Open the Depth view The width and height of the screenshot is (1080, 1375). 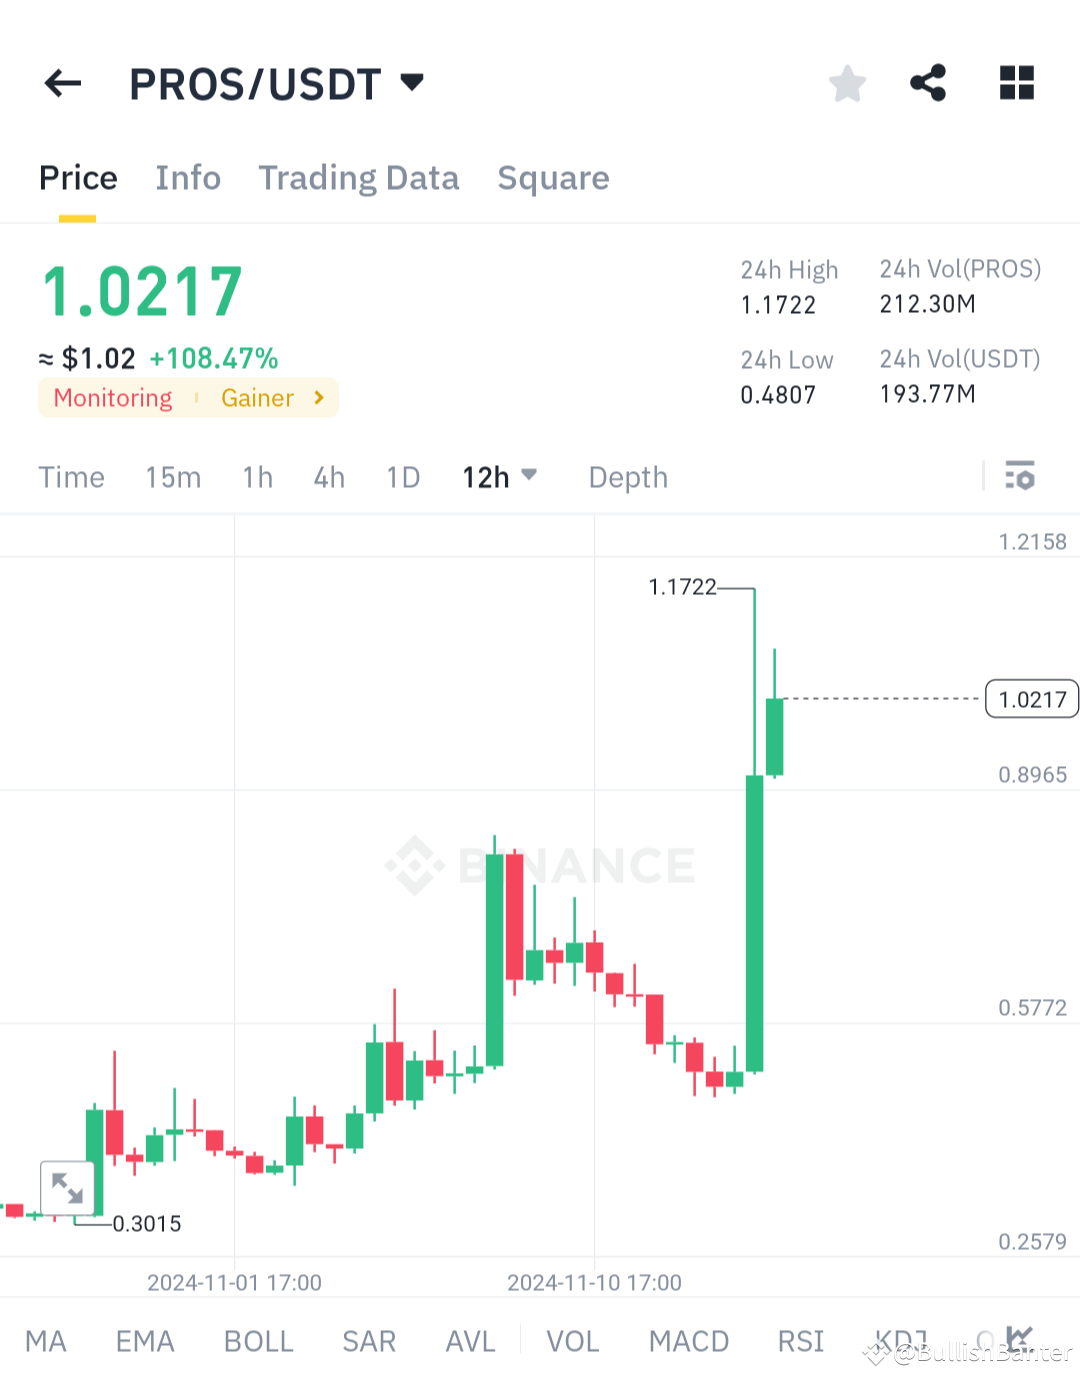point(627,477)
